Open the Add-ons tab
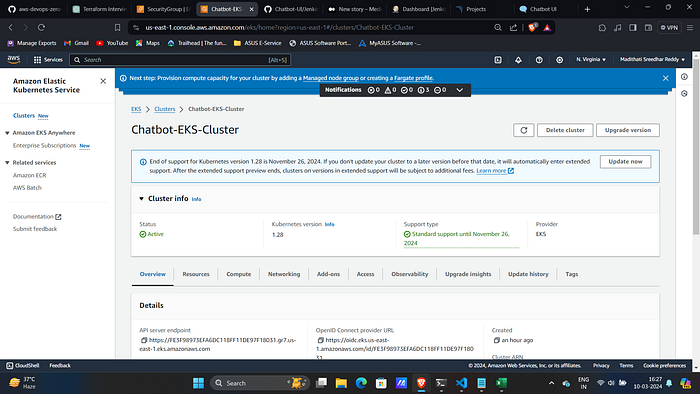The height and width of the screenshot is (394, 700). click(x=328, y=274)
